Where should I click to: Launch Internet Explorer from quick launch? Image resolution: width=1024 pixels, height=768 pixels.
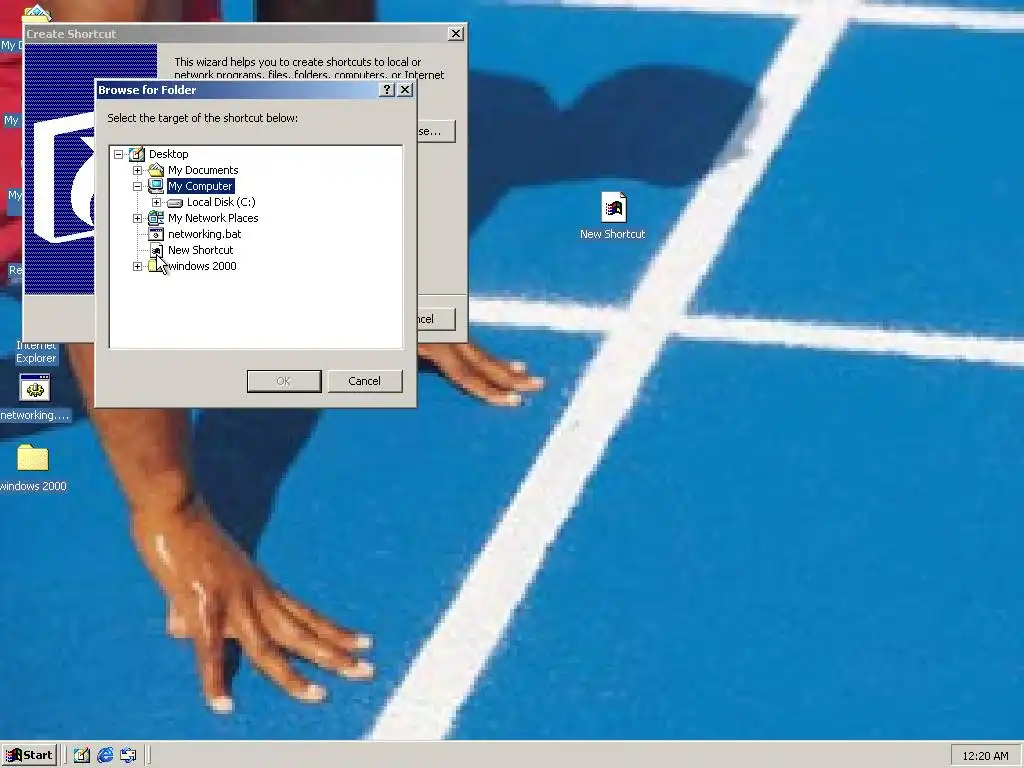[x=105, y=756]
